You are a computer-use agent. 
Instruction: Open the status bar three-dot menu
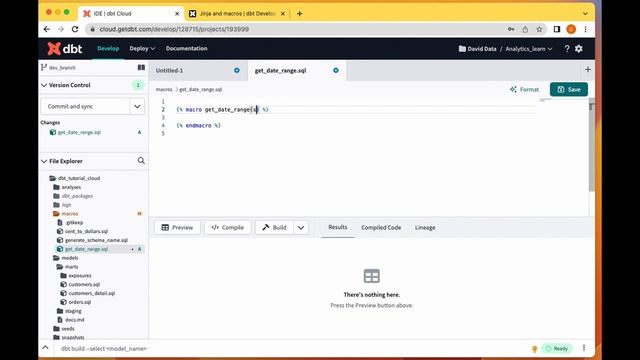point(584,348)
